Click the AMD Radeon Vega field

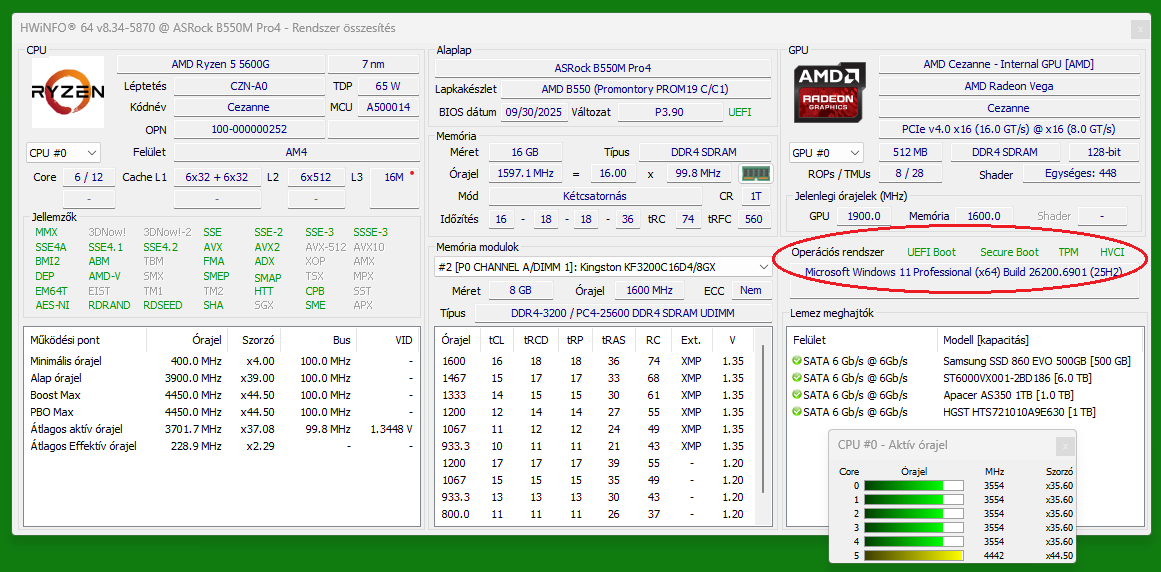(1008, 87)
